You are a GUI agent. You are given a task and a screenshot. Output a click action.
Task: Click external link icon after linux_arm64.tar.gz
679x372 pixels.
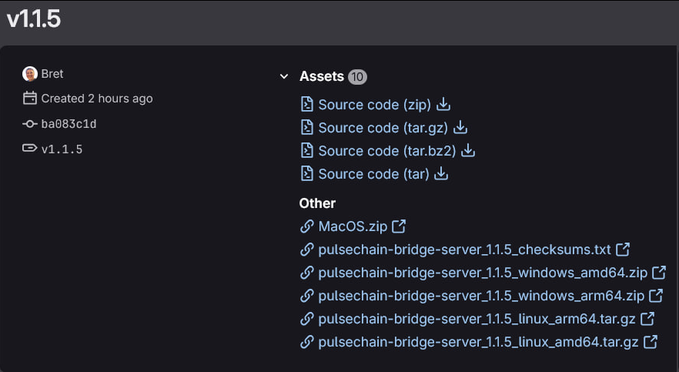[647, 319]
